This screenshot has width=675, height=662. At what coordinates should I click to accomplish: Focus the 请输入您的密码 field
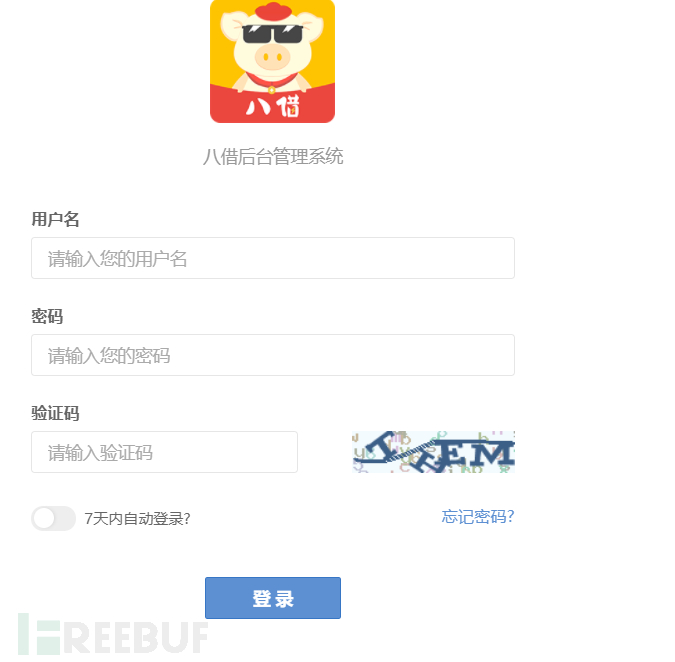273,355
